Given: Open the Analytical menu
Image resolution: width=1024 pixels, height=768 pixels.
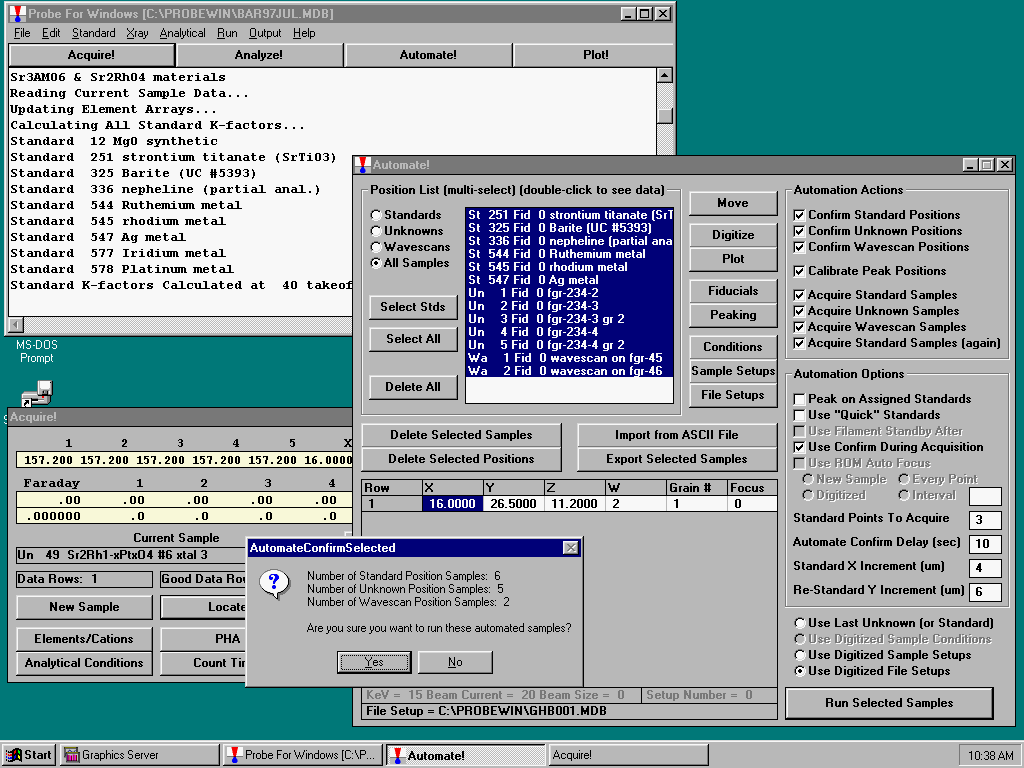Looking at the screenshot, I should pyautogui.click(x=182, y=33).
